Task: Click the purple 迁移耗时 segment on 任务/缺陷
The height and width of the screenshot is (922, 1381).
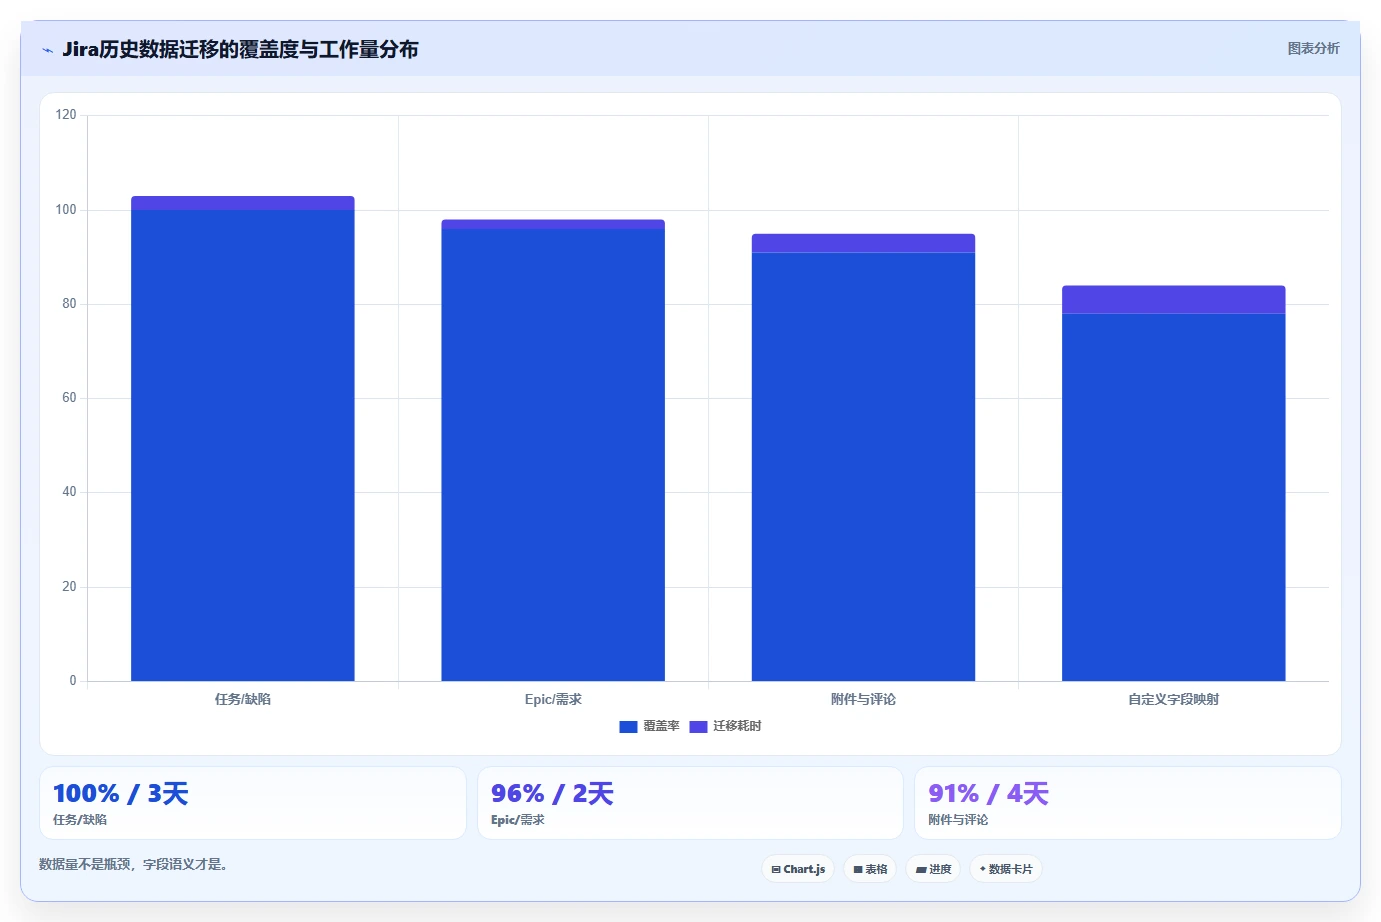Action: pyautogui.click(x=243, y=203)
